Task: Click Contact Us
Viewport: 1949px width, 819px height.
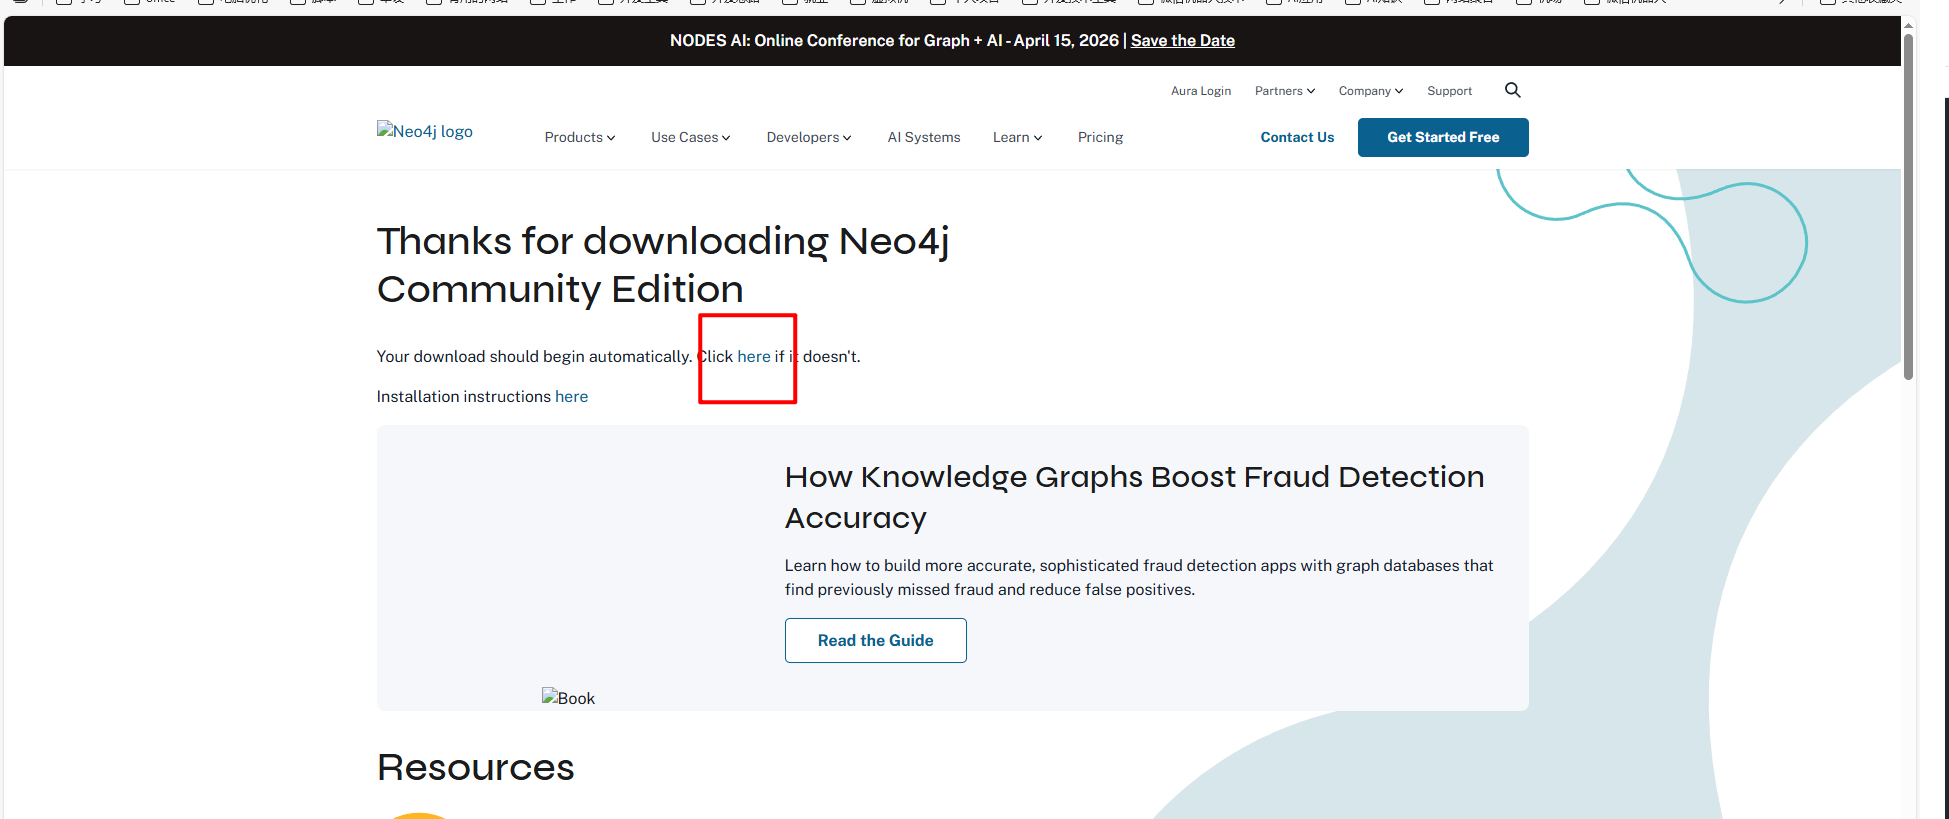Action: point(1297,137)
